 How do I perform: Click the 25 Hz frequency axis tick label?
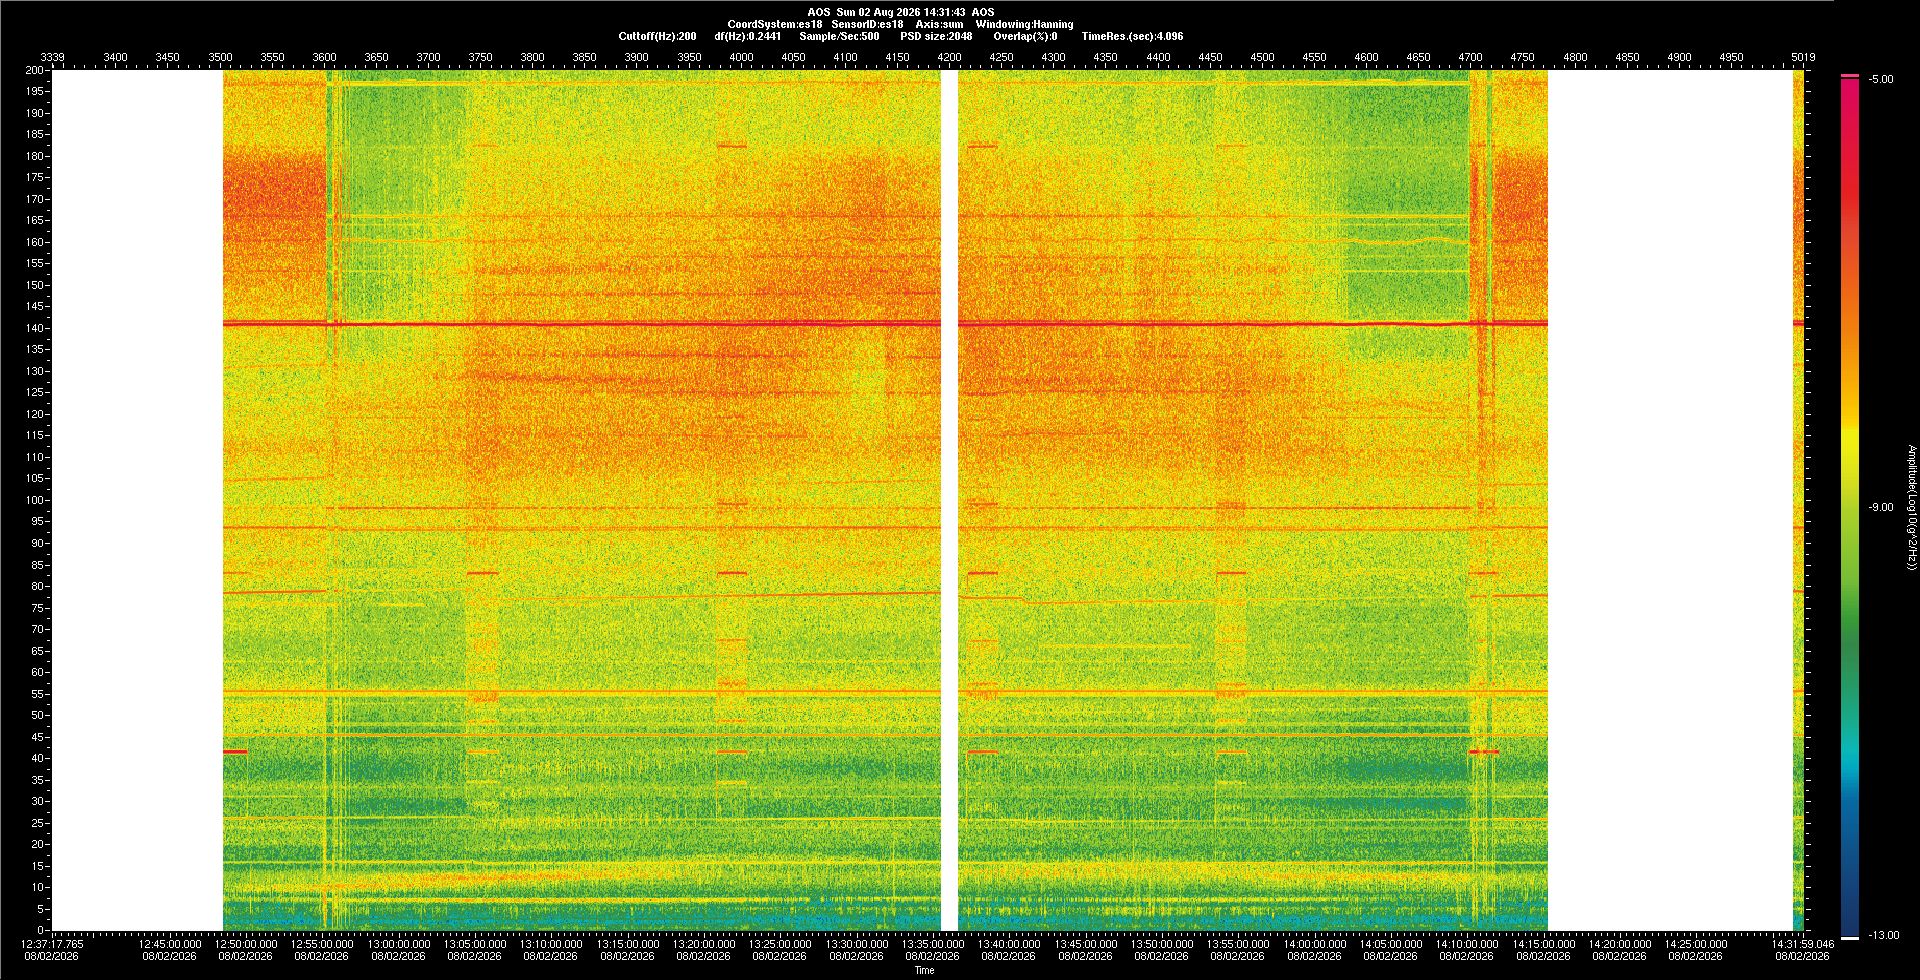tap(38, 823)
